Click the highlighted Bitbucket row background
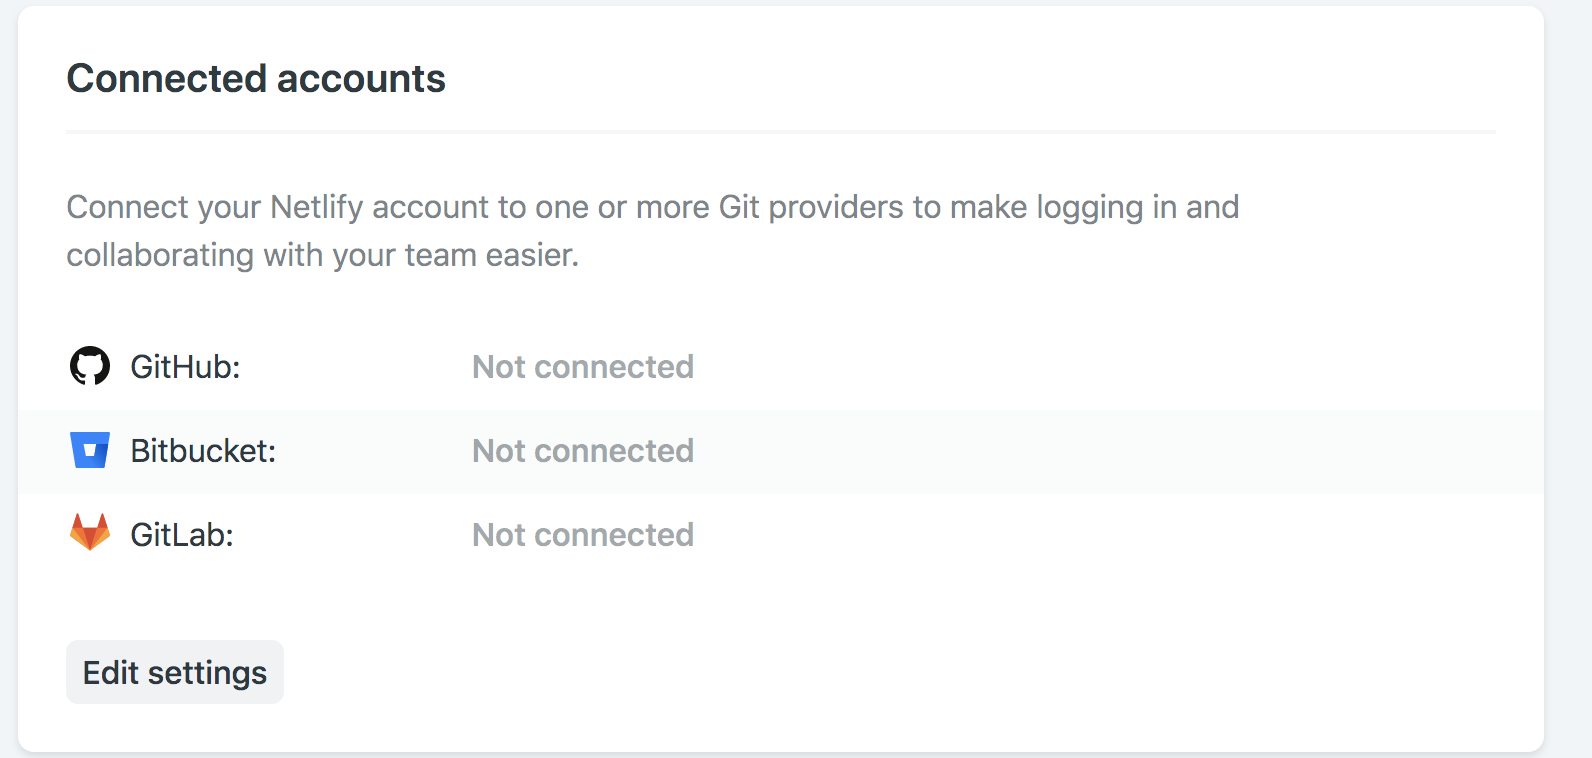This screenshot has height=758, width=1592. (x=1100, y=451)
